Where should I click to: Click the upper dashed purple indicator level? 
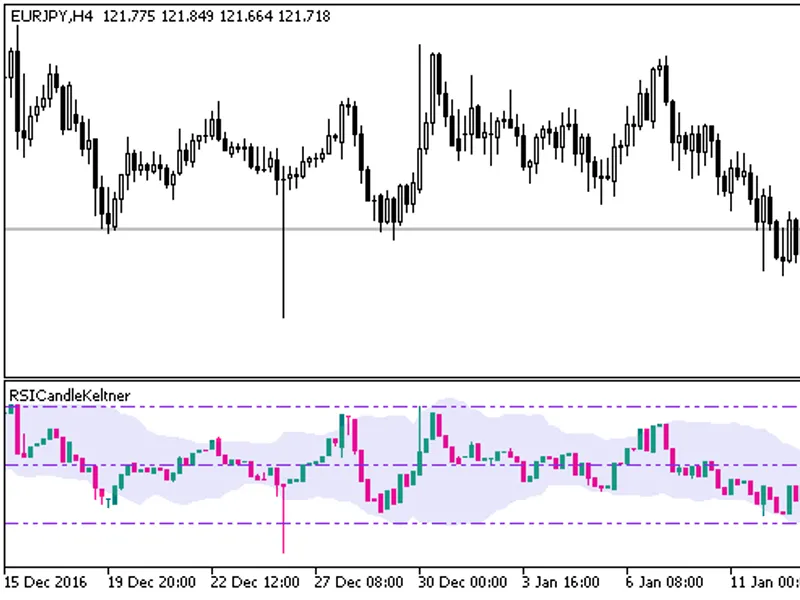pos(402,407)
